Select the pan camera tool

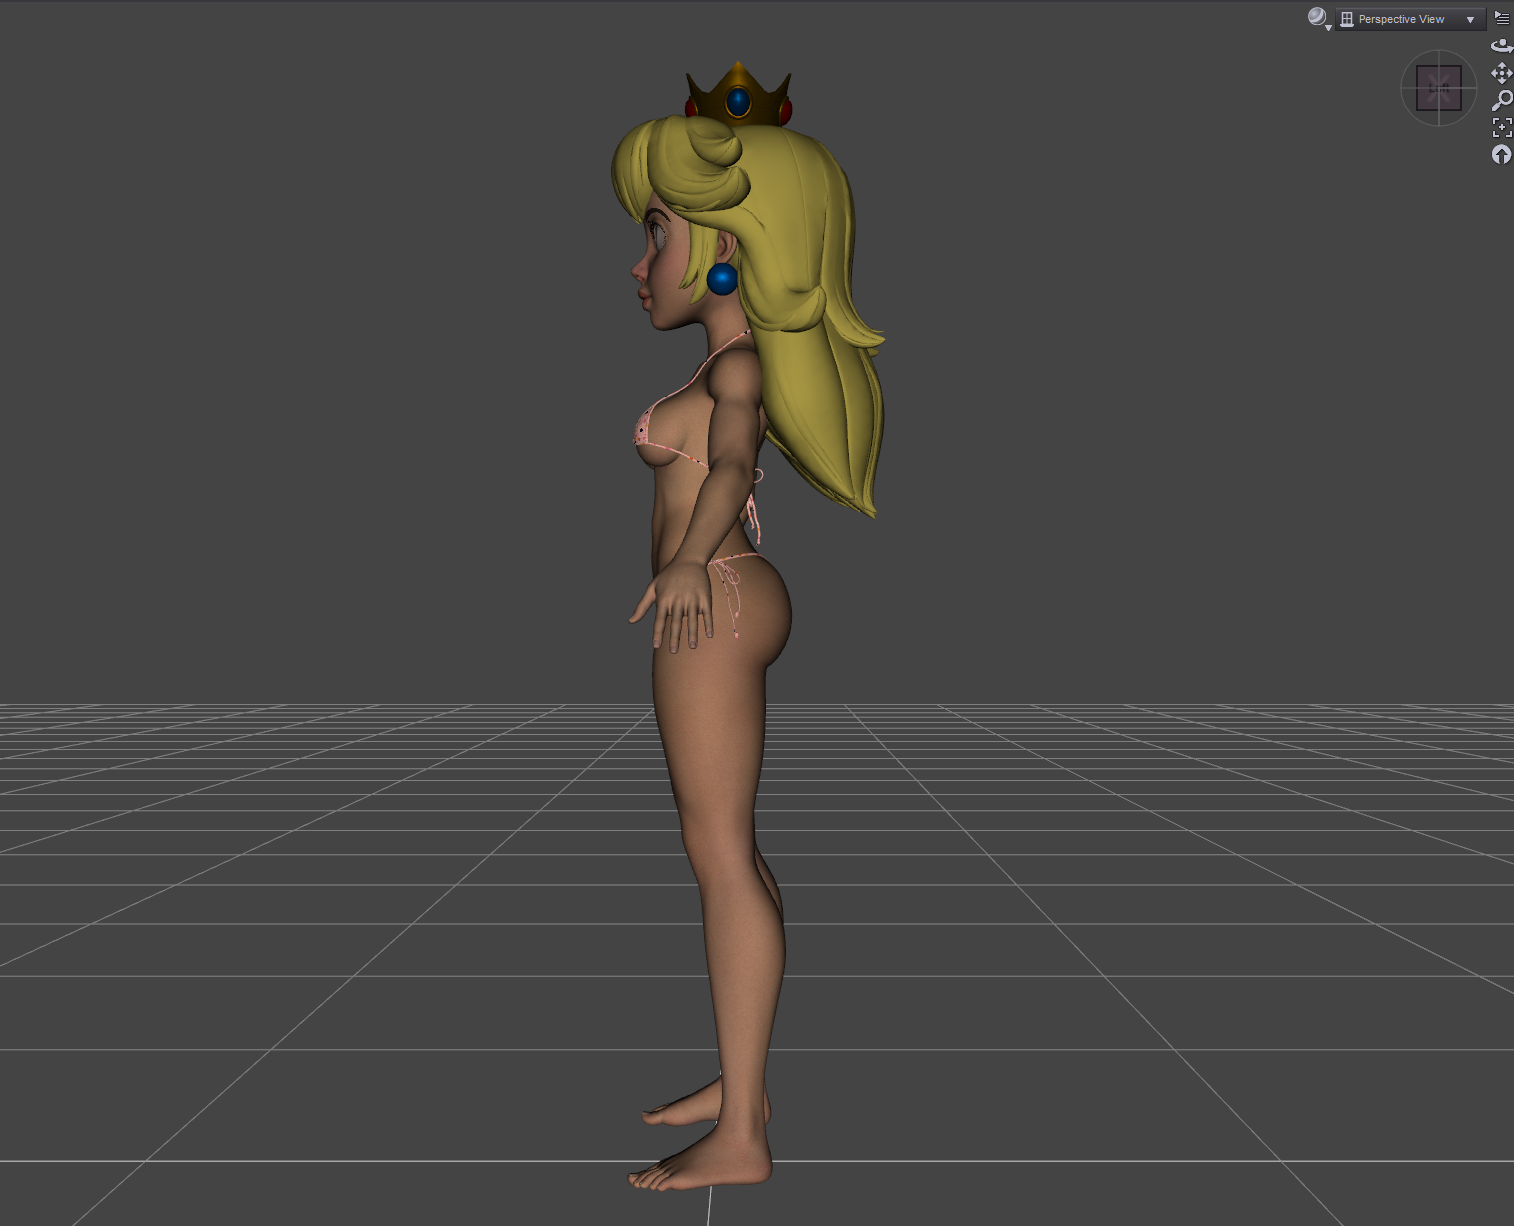click(1501, 73)
